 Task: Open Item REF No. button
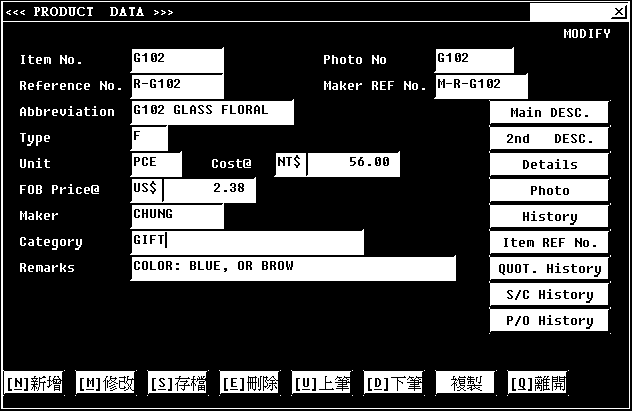549,242
